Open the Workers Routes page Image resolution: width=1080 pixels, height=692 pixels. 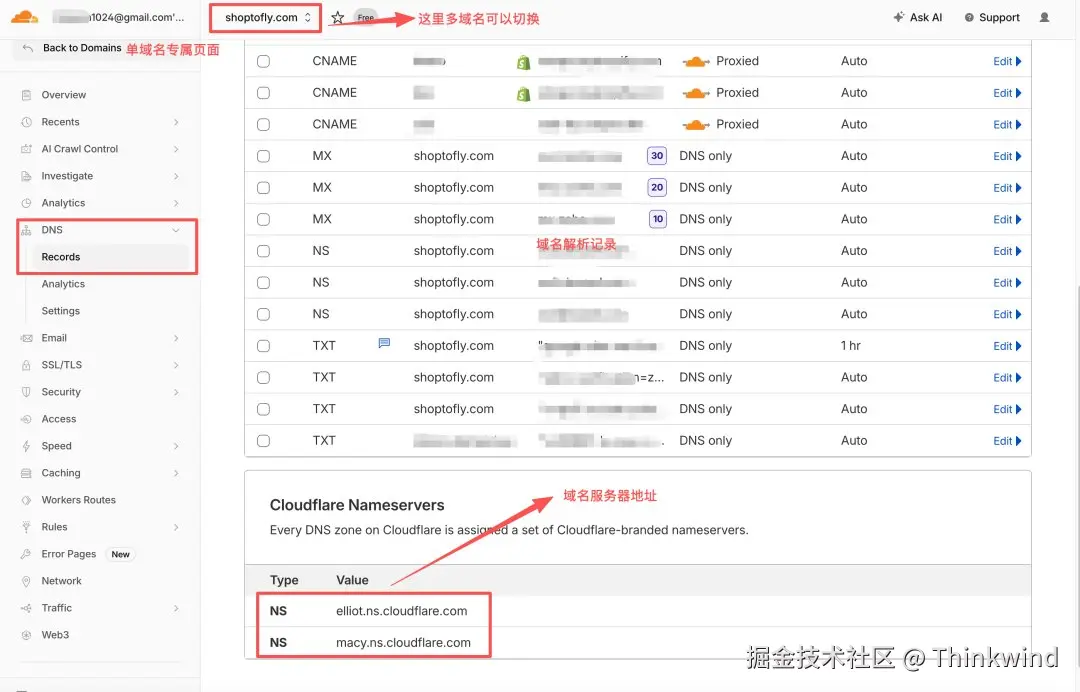coord(79,500)
